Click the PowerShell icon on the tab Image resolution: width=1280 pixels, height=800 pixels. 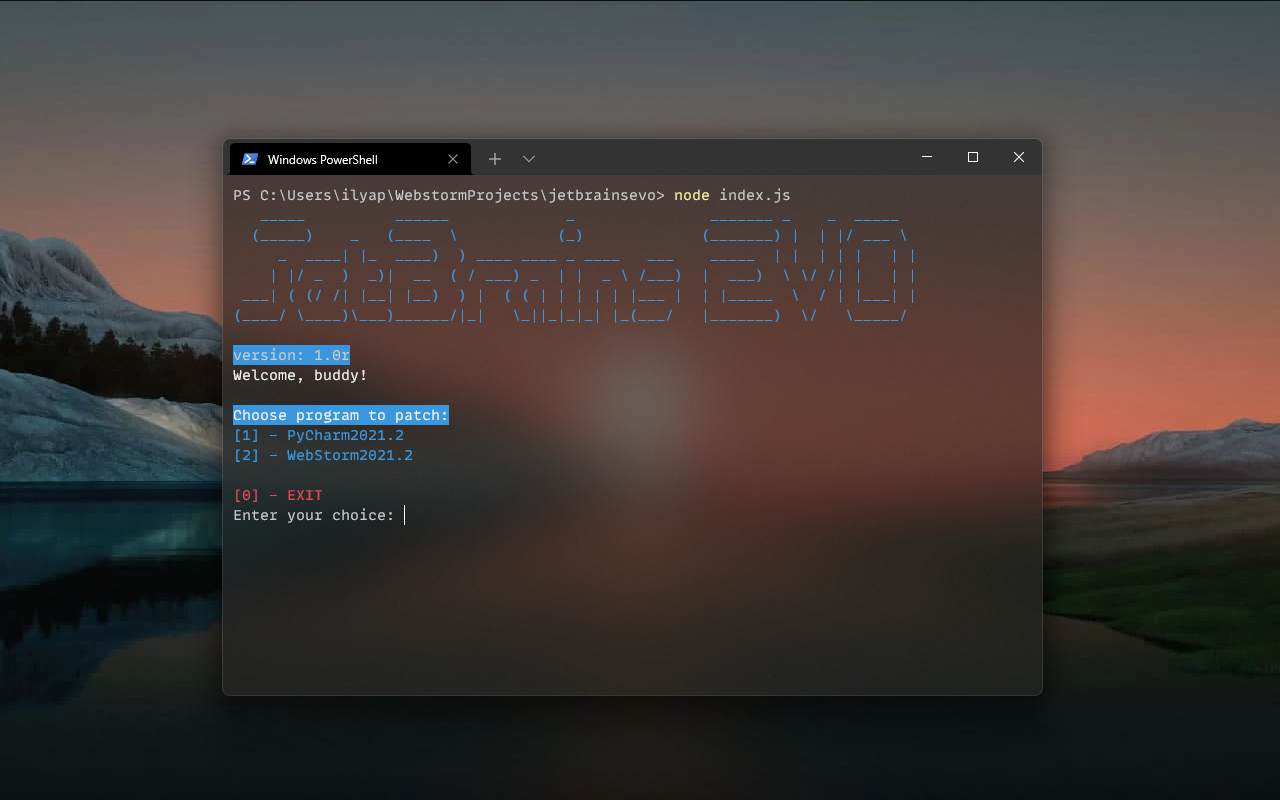click(x=249, y=158)
